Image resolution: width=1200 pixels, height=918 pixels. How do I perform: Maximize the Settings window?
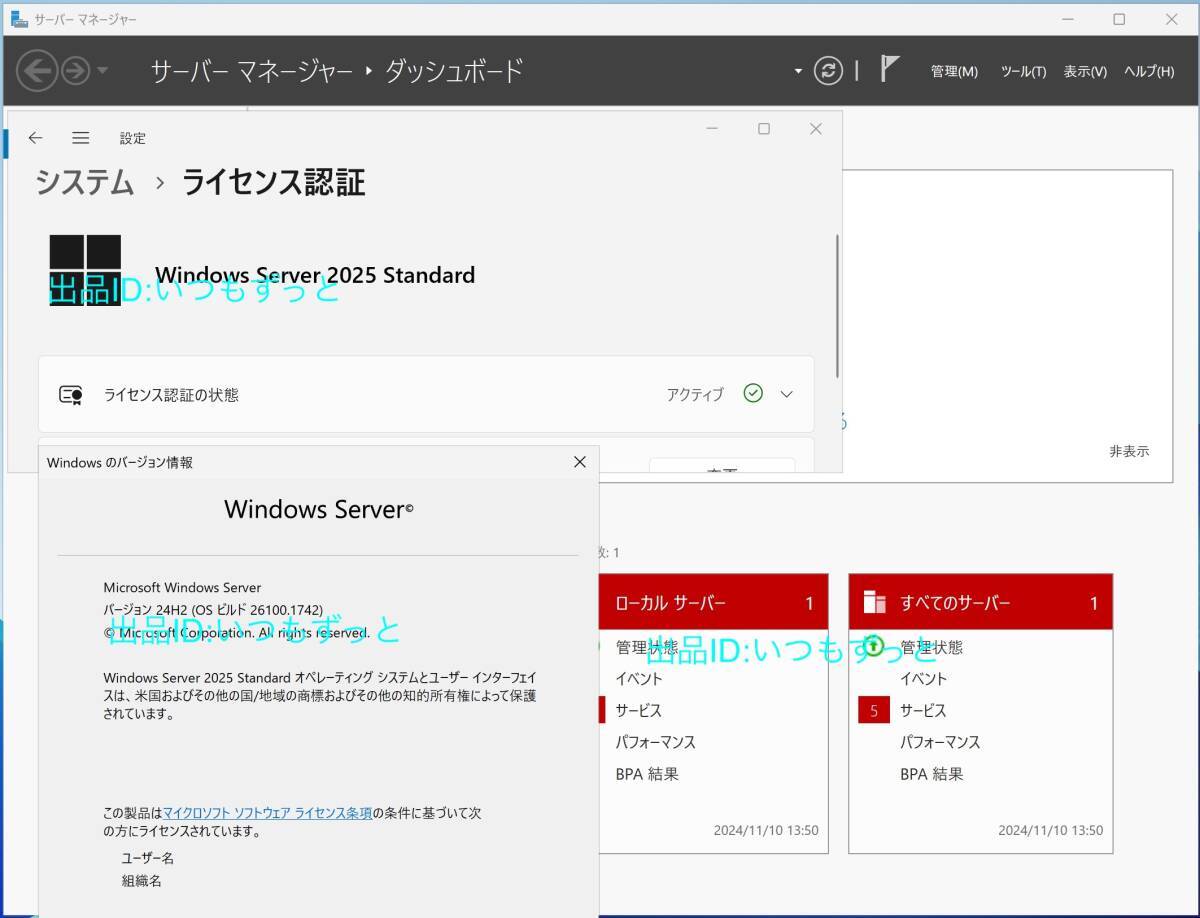(x=764, y=129)
